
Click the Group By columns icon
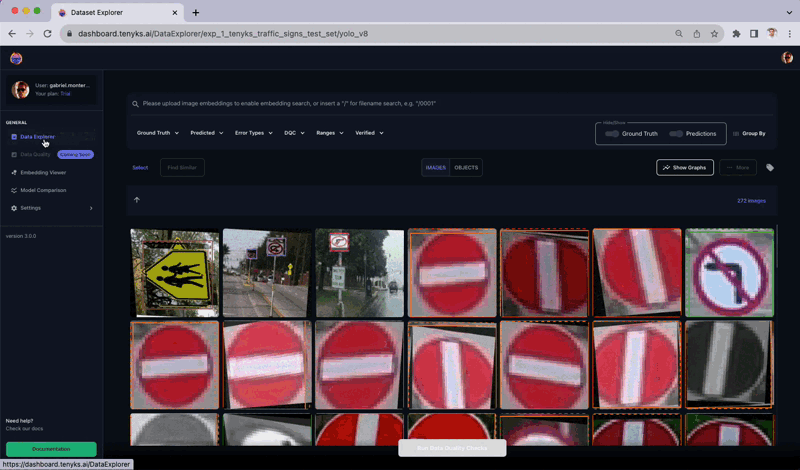736,134
